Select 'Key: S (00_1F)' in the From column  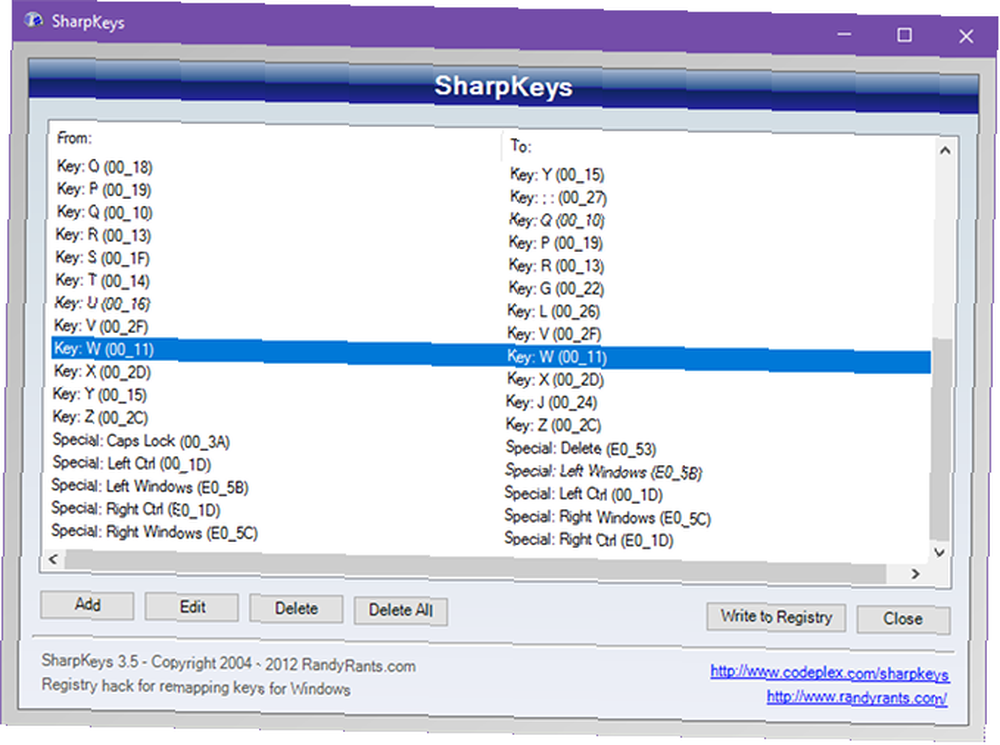[103, 258]
